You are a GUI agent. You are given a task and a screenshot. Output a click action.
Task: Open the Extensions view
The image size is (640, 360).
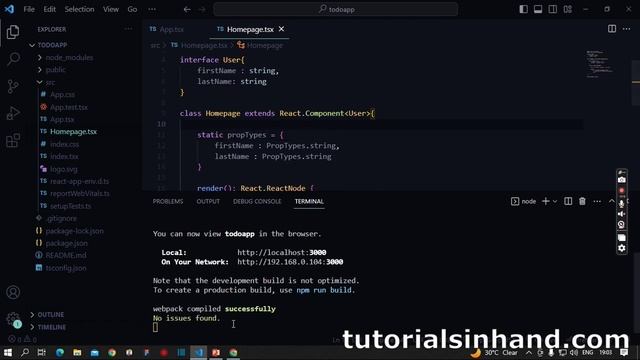(13, 140)
